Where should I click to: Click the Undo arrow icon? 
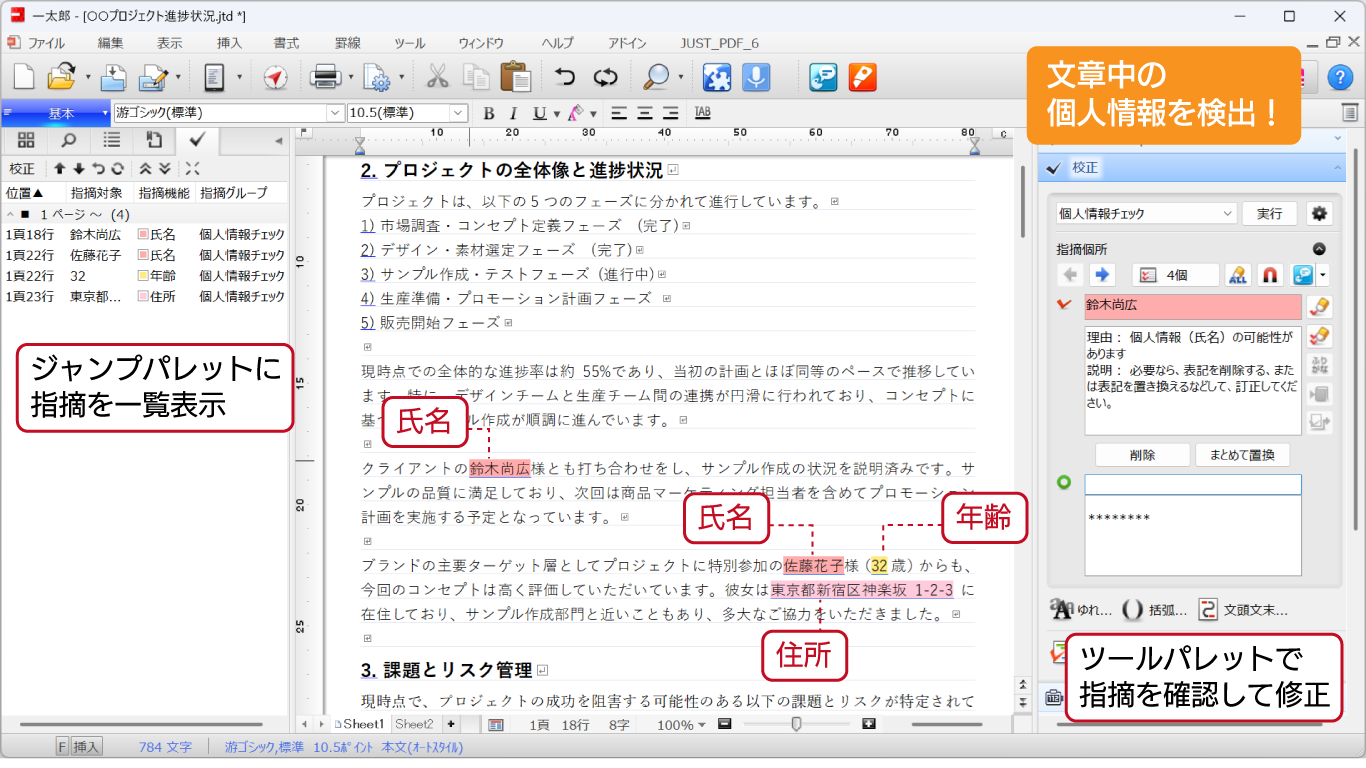(x=565, y=77)
